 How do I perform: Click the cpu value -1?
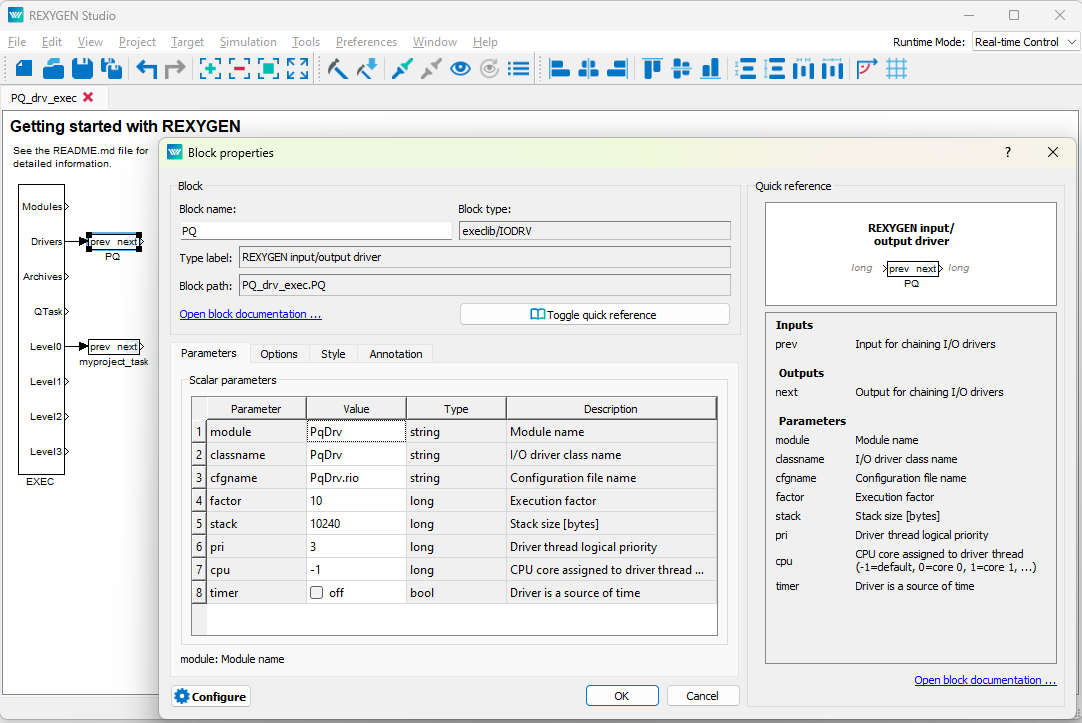356,570
